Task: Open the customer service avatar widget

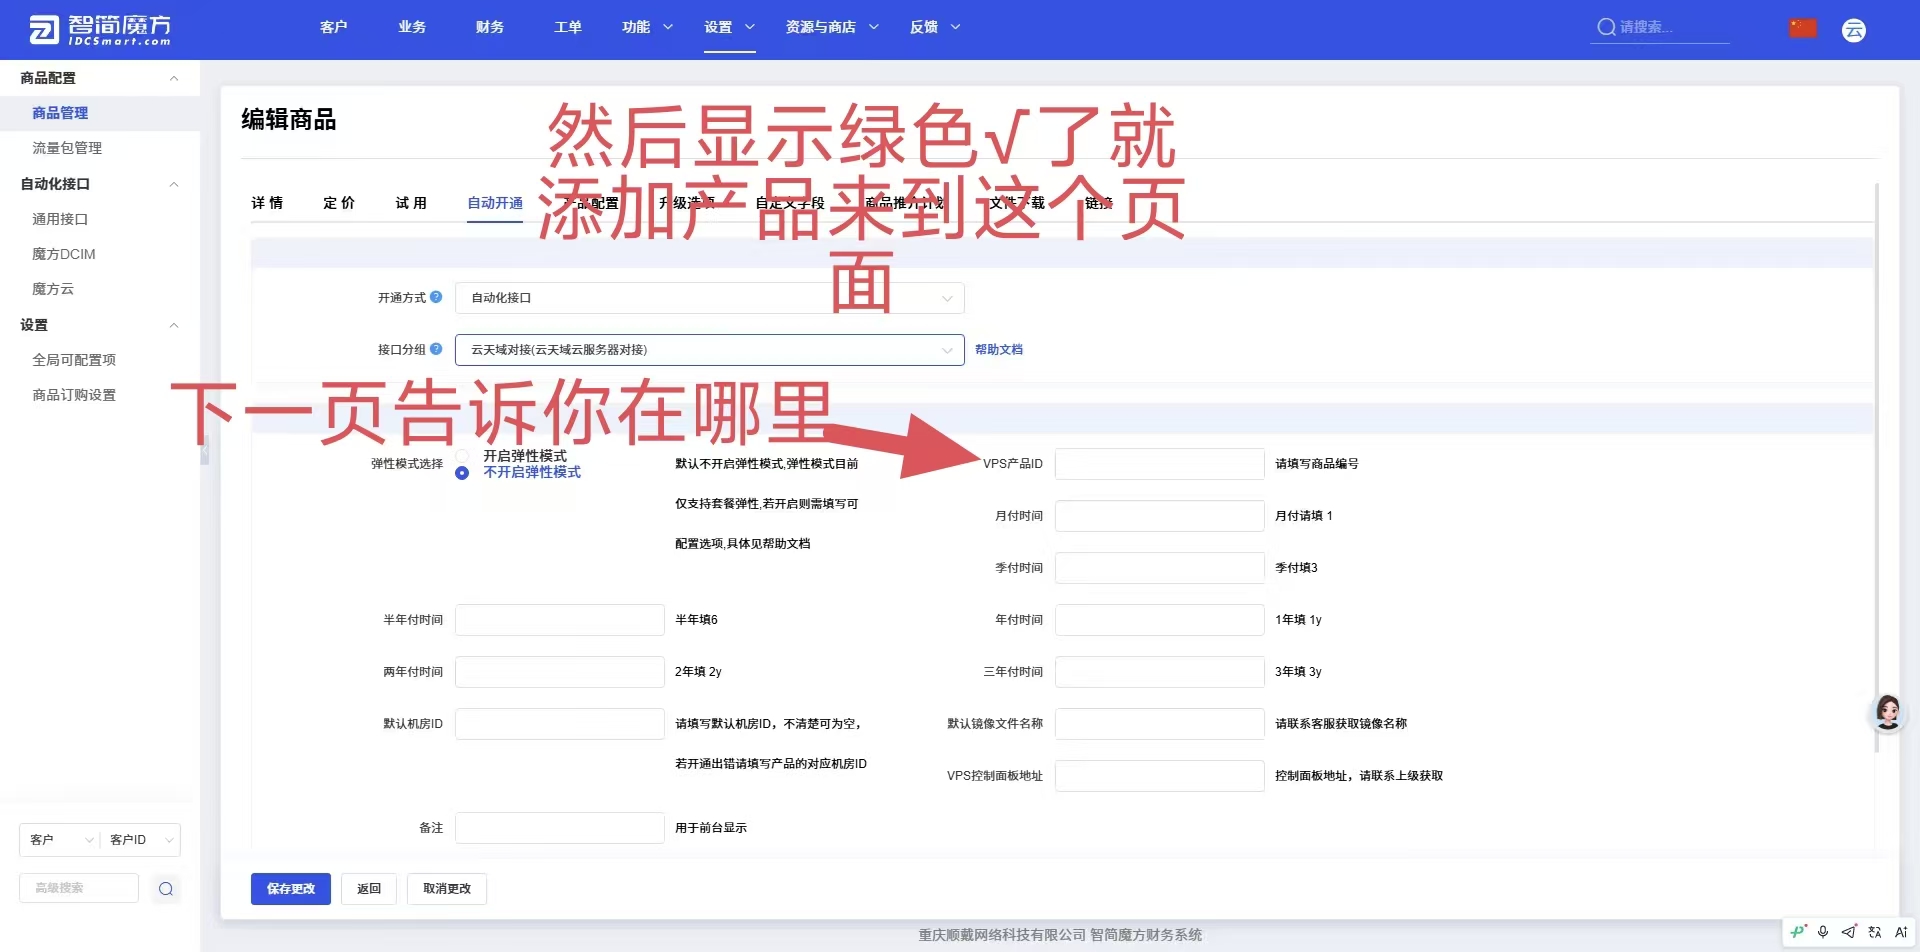Action: [1888, 713]
